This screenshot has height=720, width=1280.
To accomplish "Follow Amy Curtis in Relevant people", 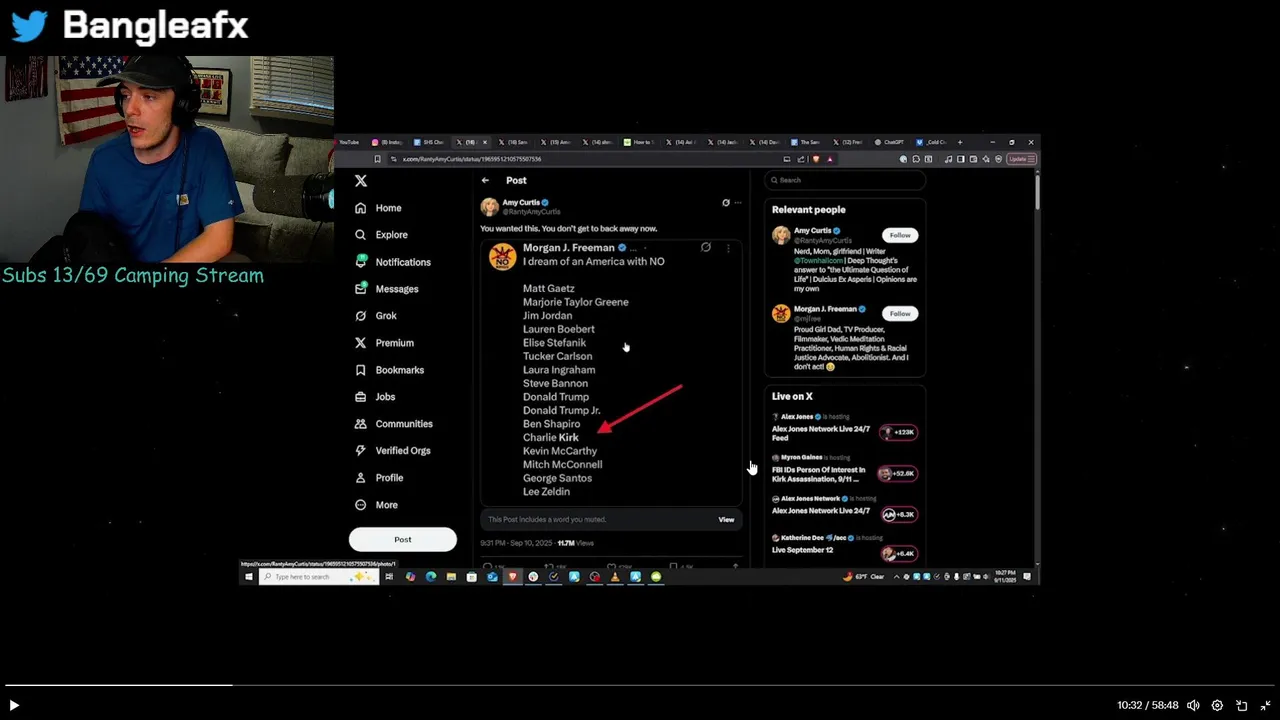I will (x=900, y=235).
